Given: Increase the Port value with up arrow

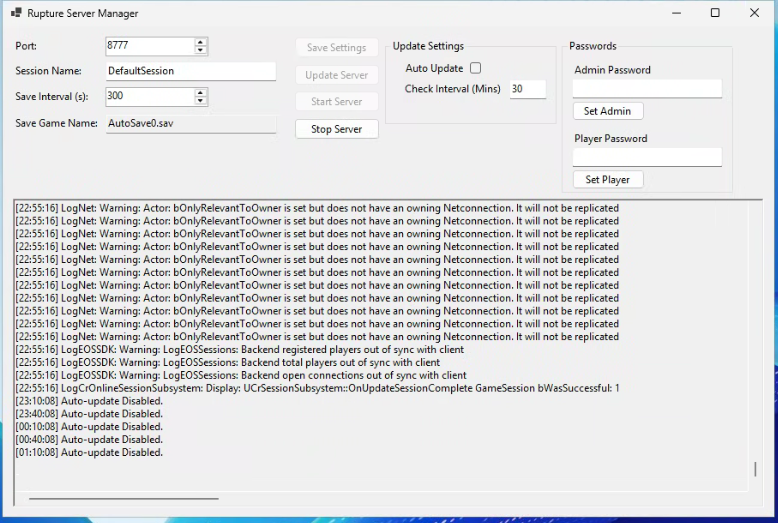Looking at the screenshot, I should (x=201, y=42).
